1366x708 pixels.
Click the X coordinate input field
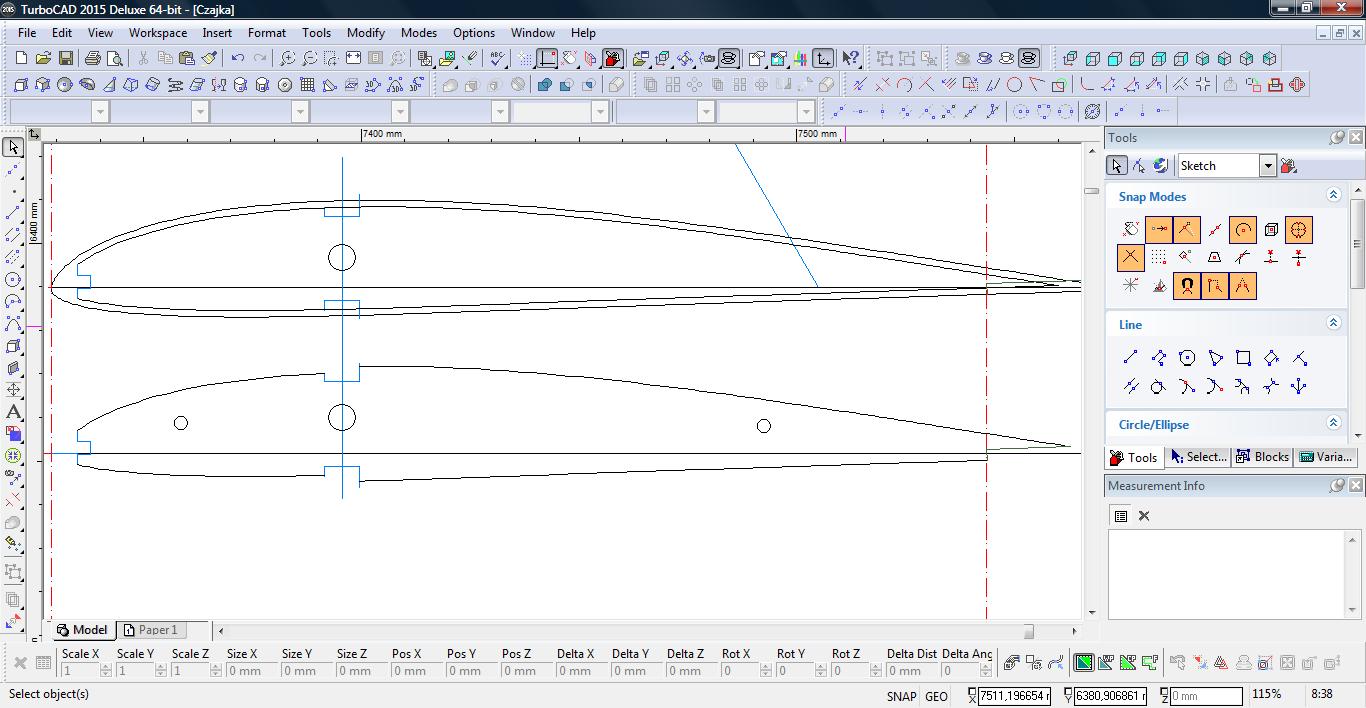point(1014,696)
